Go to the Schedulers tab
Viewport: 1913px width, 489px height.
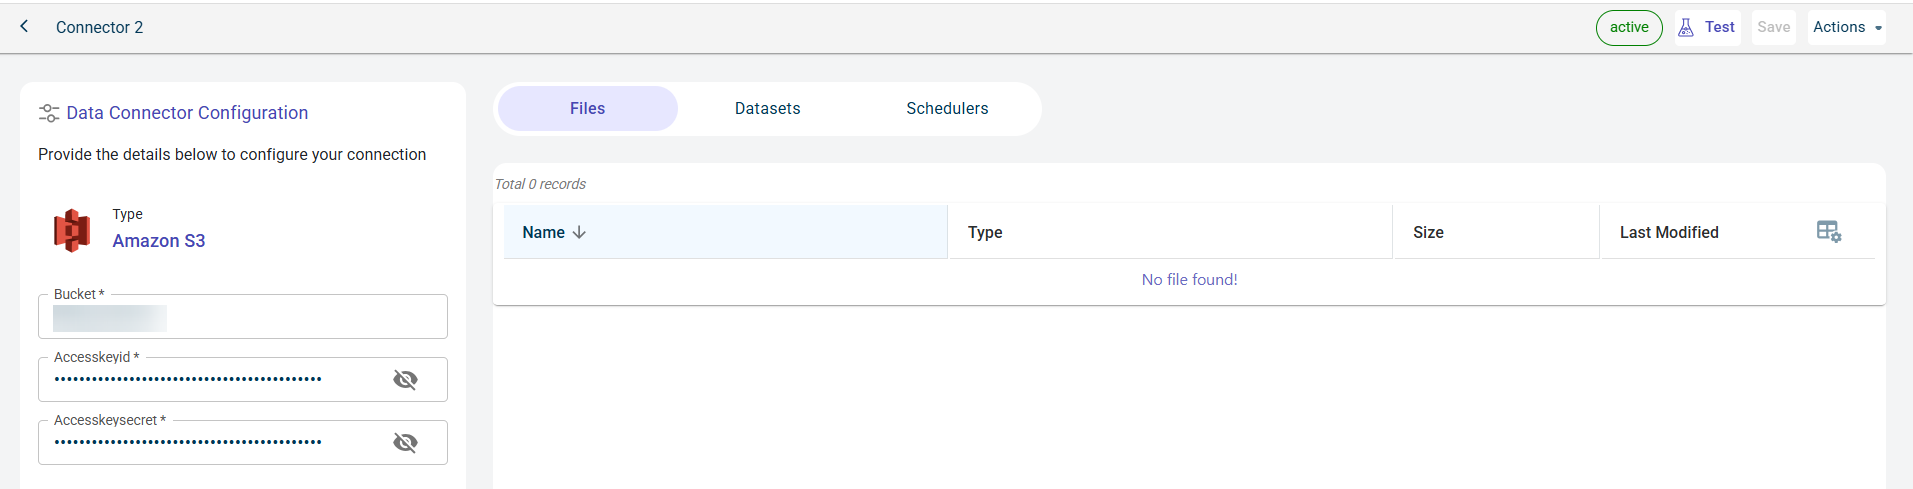(x=947, y=108)
